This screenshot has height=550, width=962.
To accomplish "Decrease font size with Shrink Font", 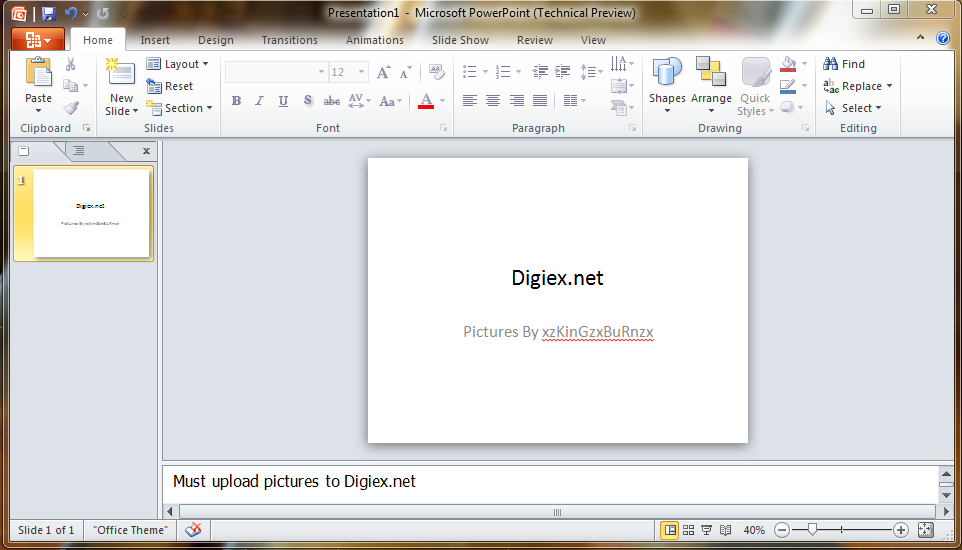I will point(405,72).
